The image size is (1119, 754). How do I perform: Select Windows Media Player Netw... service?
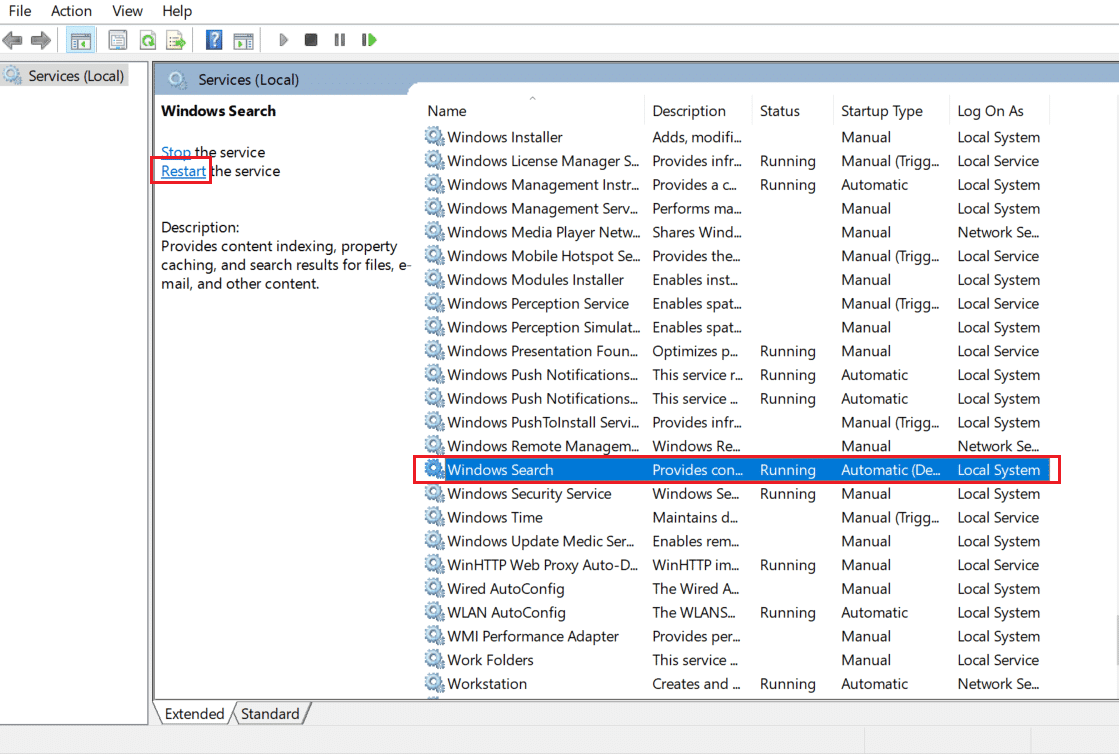(544, 233)
